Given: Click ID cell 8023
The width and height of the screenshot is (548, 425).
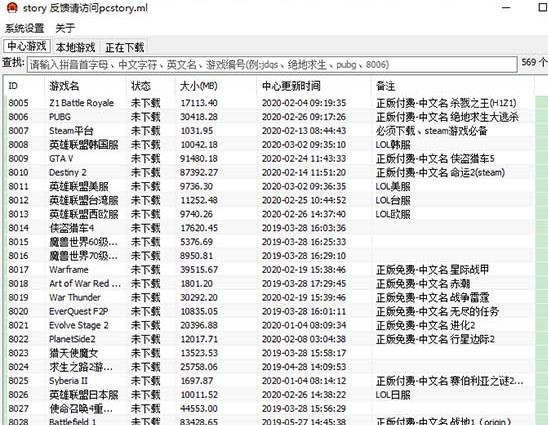Looking at the screenshot, I should tap(19, 353).
